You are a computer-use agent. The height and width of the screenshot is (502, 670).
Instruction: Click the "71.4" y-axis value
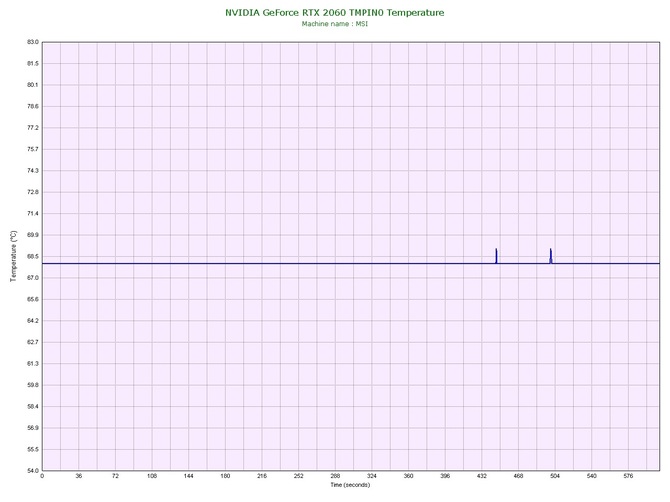(33, 213)
